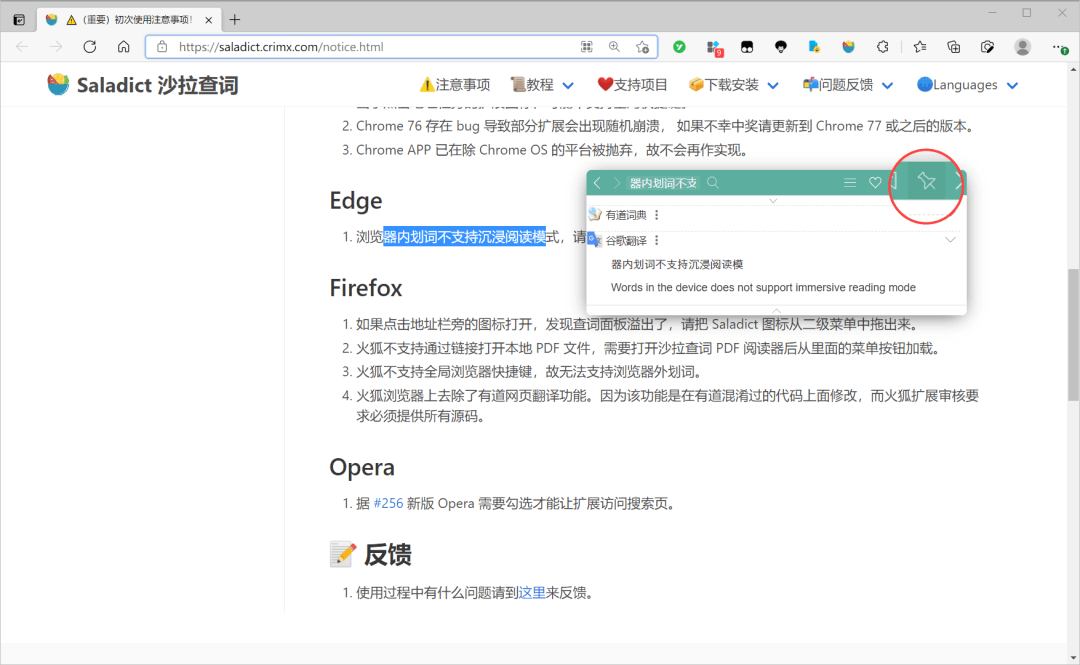Open the profile avatar menu
The height and width of the screenshot is (665, 1080).
coord(1022,47)
